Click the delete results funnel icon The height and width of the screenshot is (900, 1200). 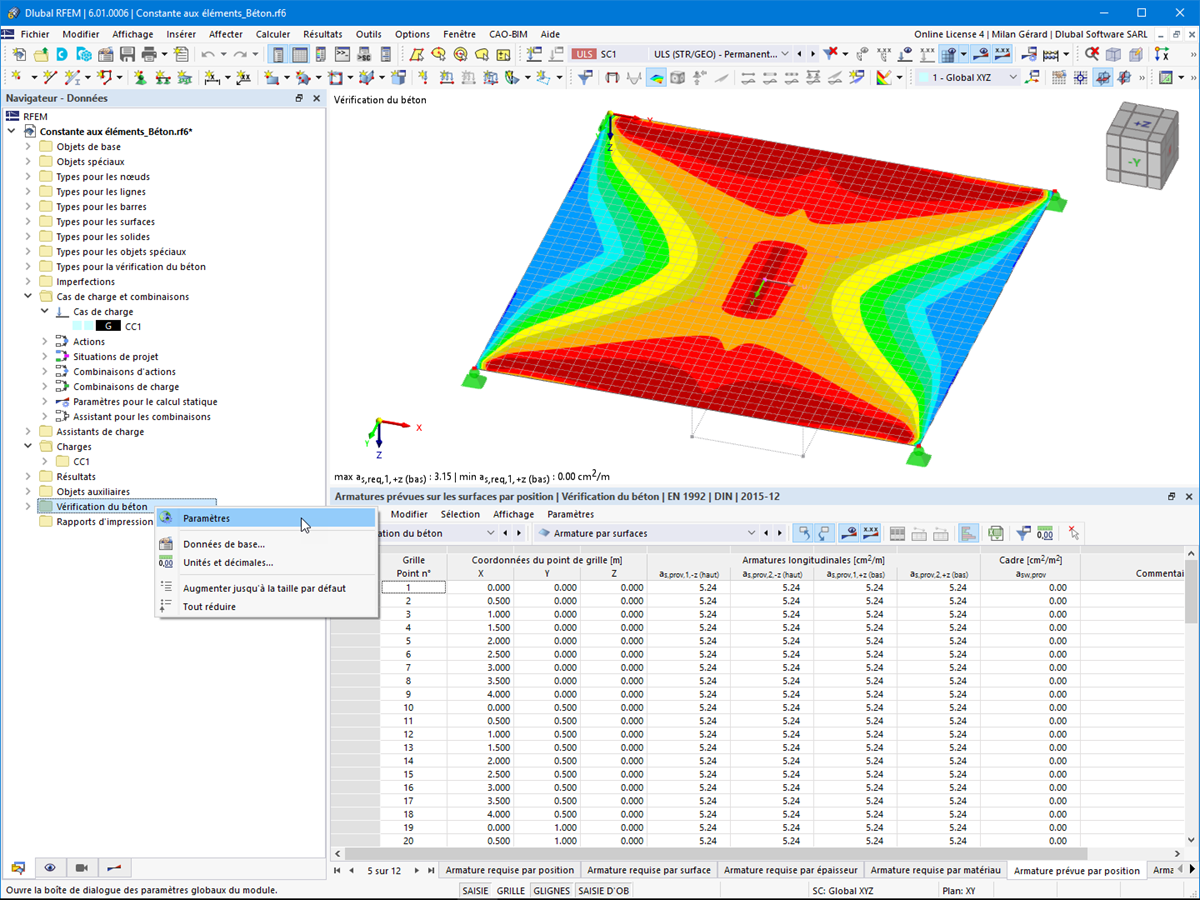point(832,54)
